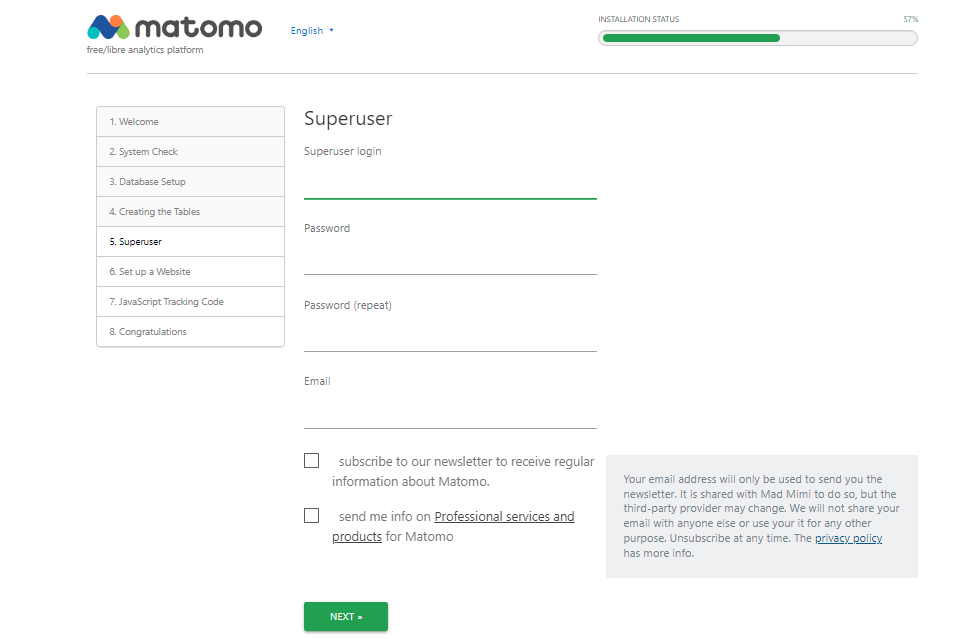This screenshot has height=639, width=979.
Task: Check the send me info checkbox
Action: pyautogui.click(x=312, y=516)
